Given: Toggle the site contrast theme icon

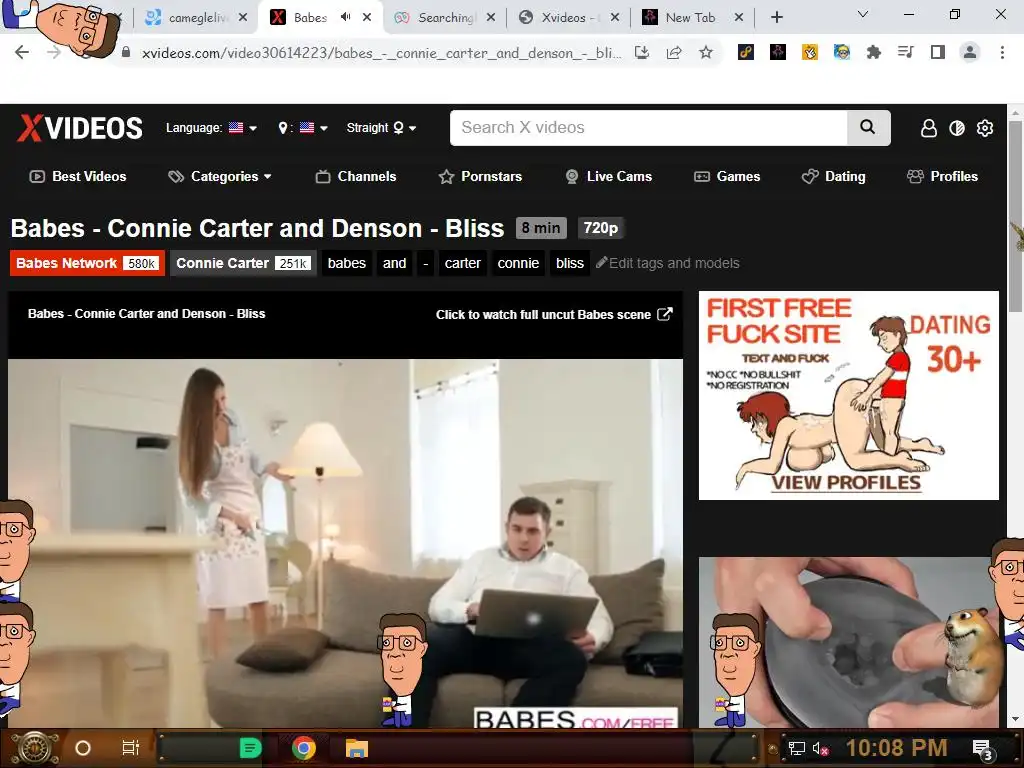Looking at the screenshot, I should click(x=957, y=128).
